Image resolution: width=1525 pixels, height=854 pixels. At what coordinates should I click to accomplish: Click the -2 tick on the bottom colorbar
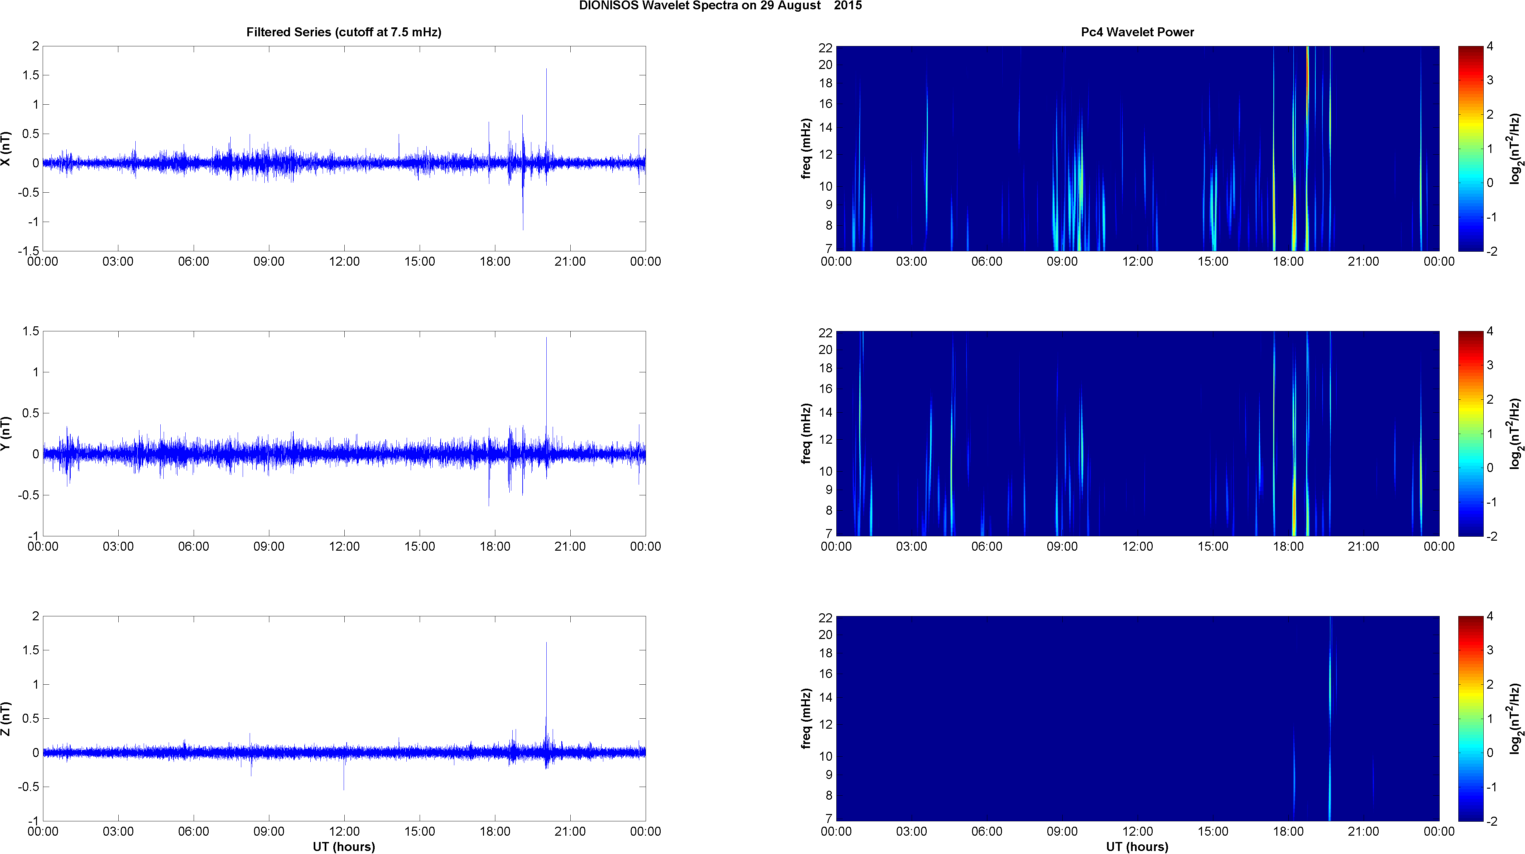[x=1491, y=821]
